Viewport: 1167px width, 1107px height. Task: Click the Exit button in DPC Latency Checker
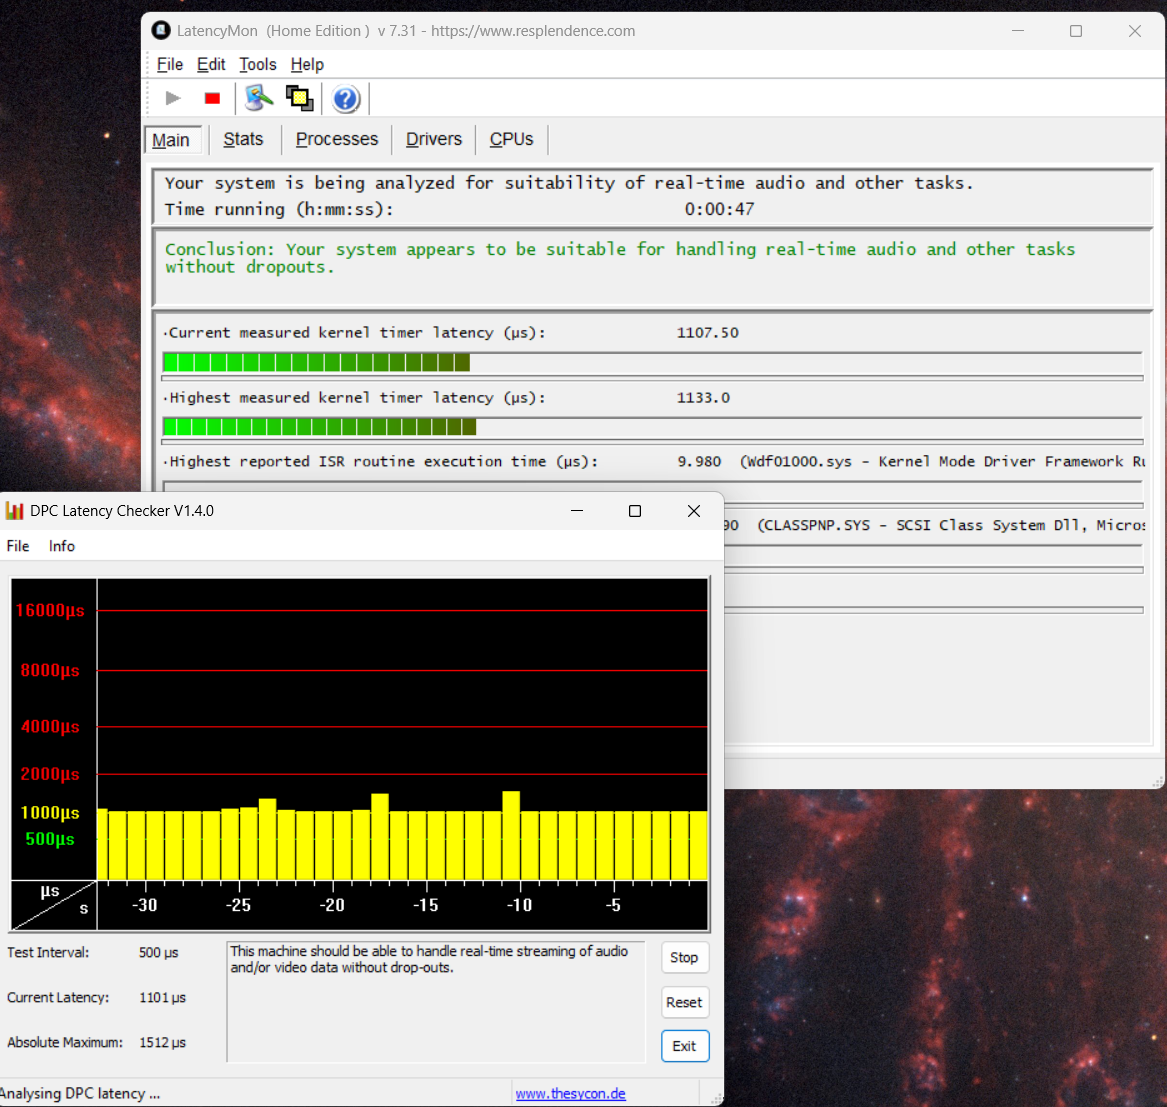(x=684, y=1046)
